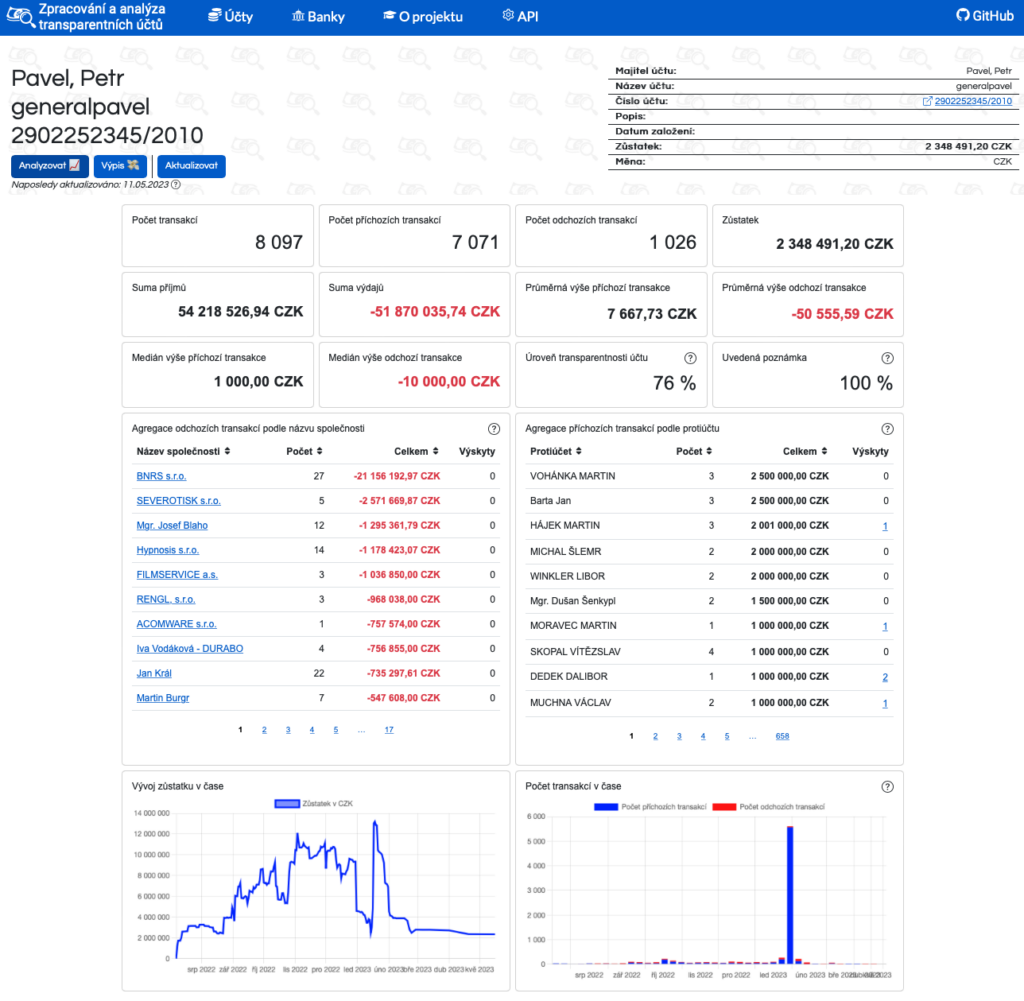
Task: Open the Jan Král link
Action: (154, 674)
